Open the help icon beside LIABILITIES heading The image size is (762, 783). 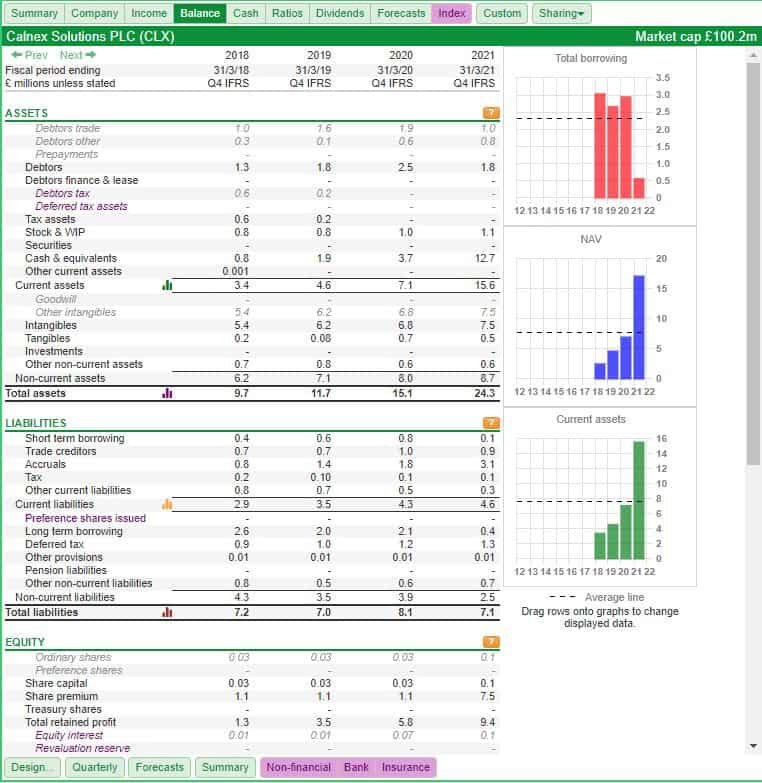[x=491, y=423]
